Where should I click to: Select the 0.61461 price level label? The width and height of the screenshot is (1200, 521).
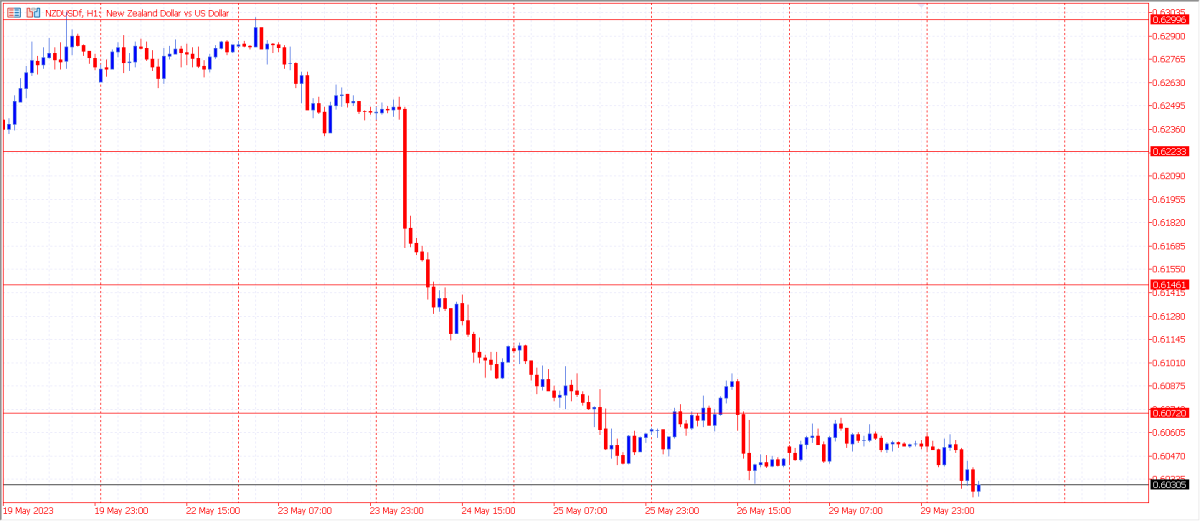pos(1168,285)
